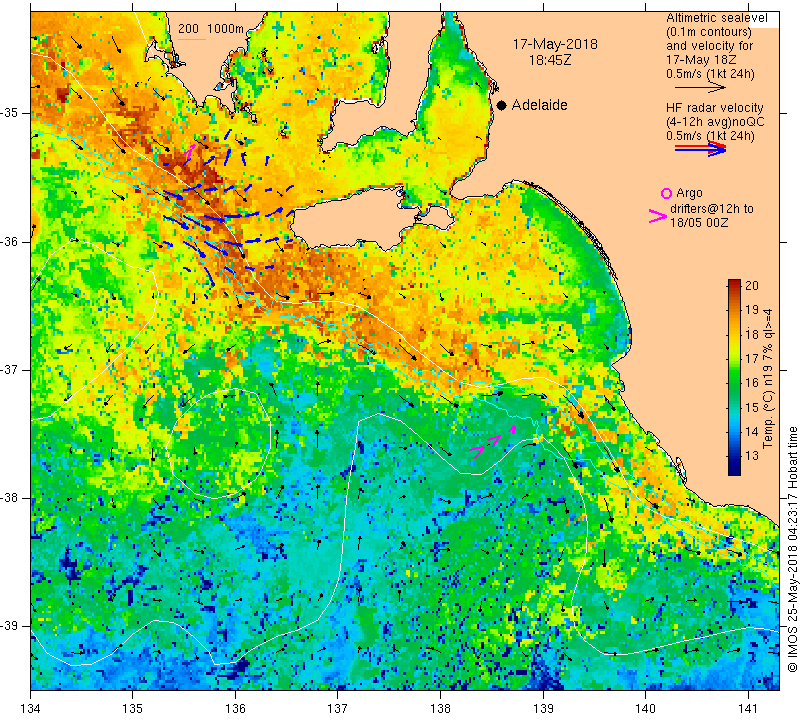Viewport: 800px width, 720px height.
Task: Click the latitude axis label -37
Action: (10, 369)
